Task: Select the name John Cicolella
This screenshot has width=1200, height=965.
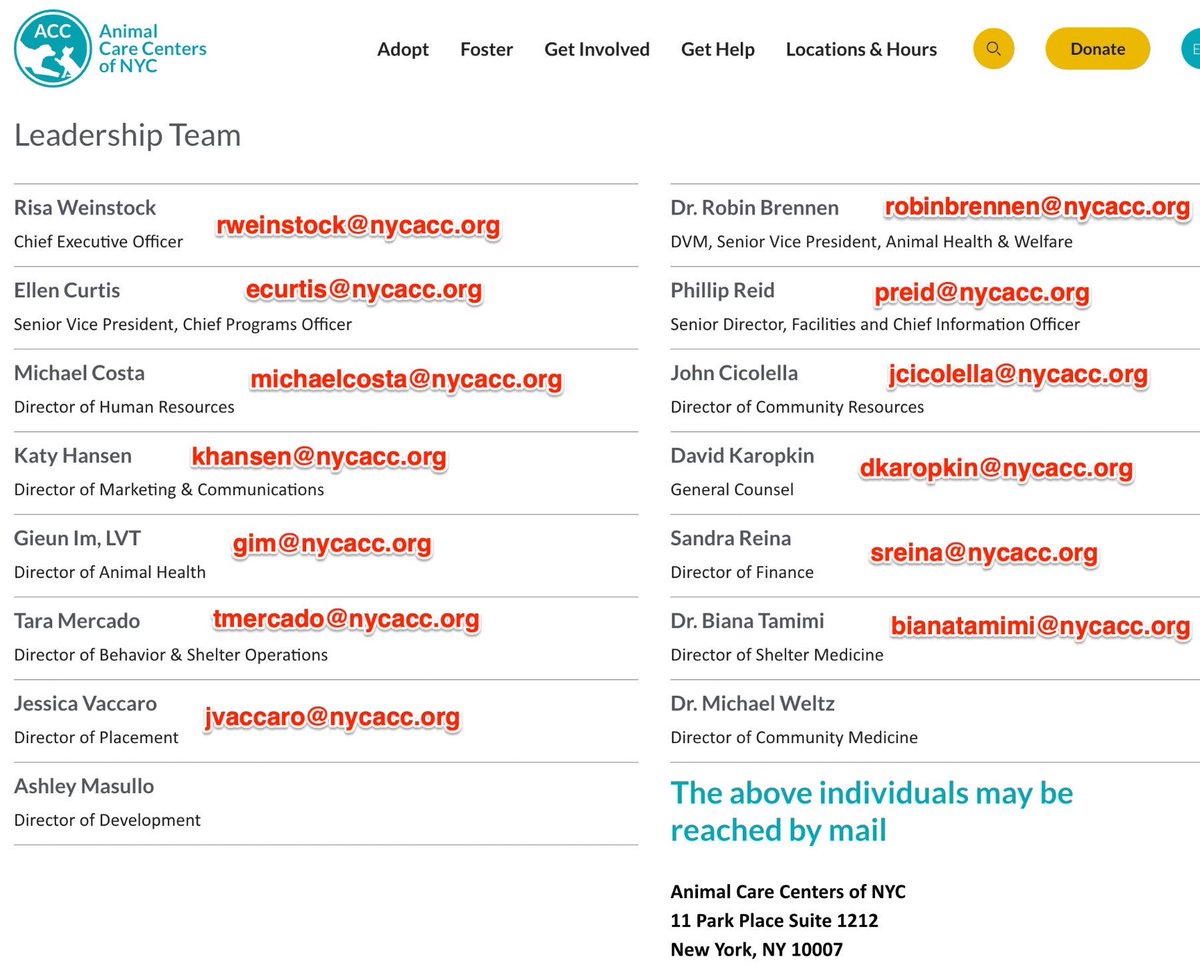Action: coord(734,373)
